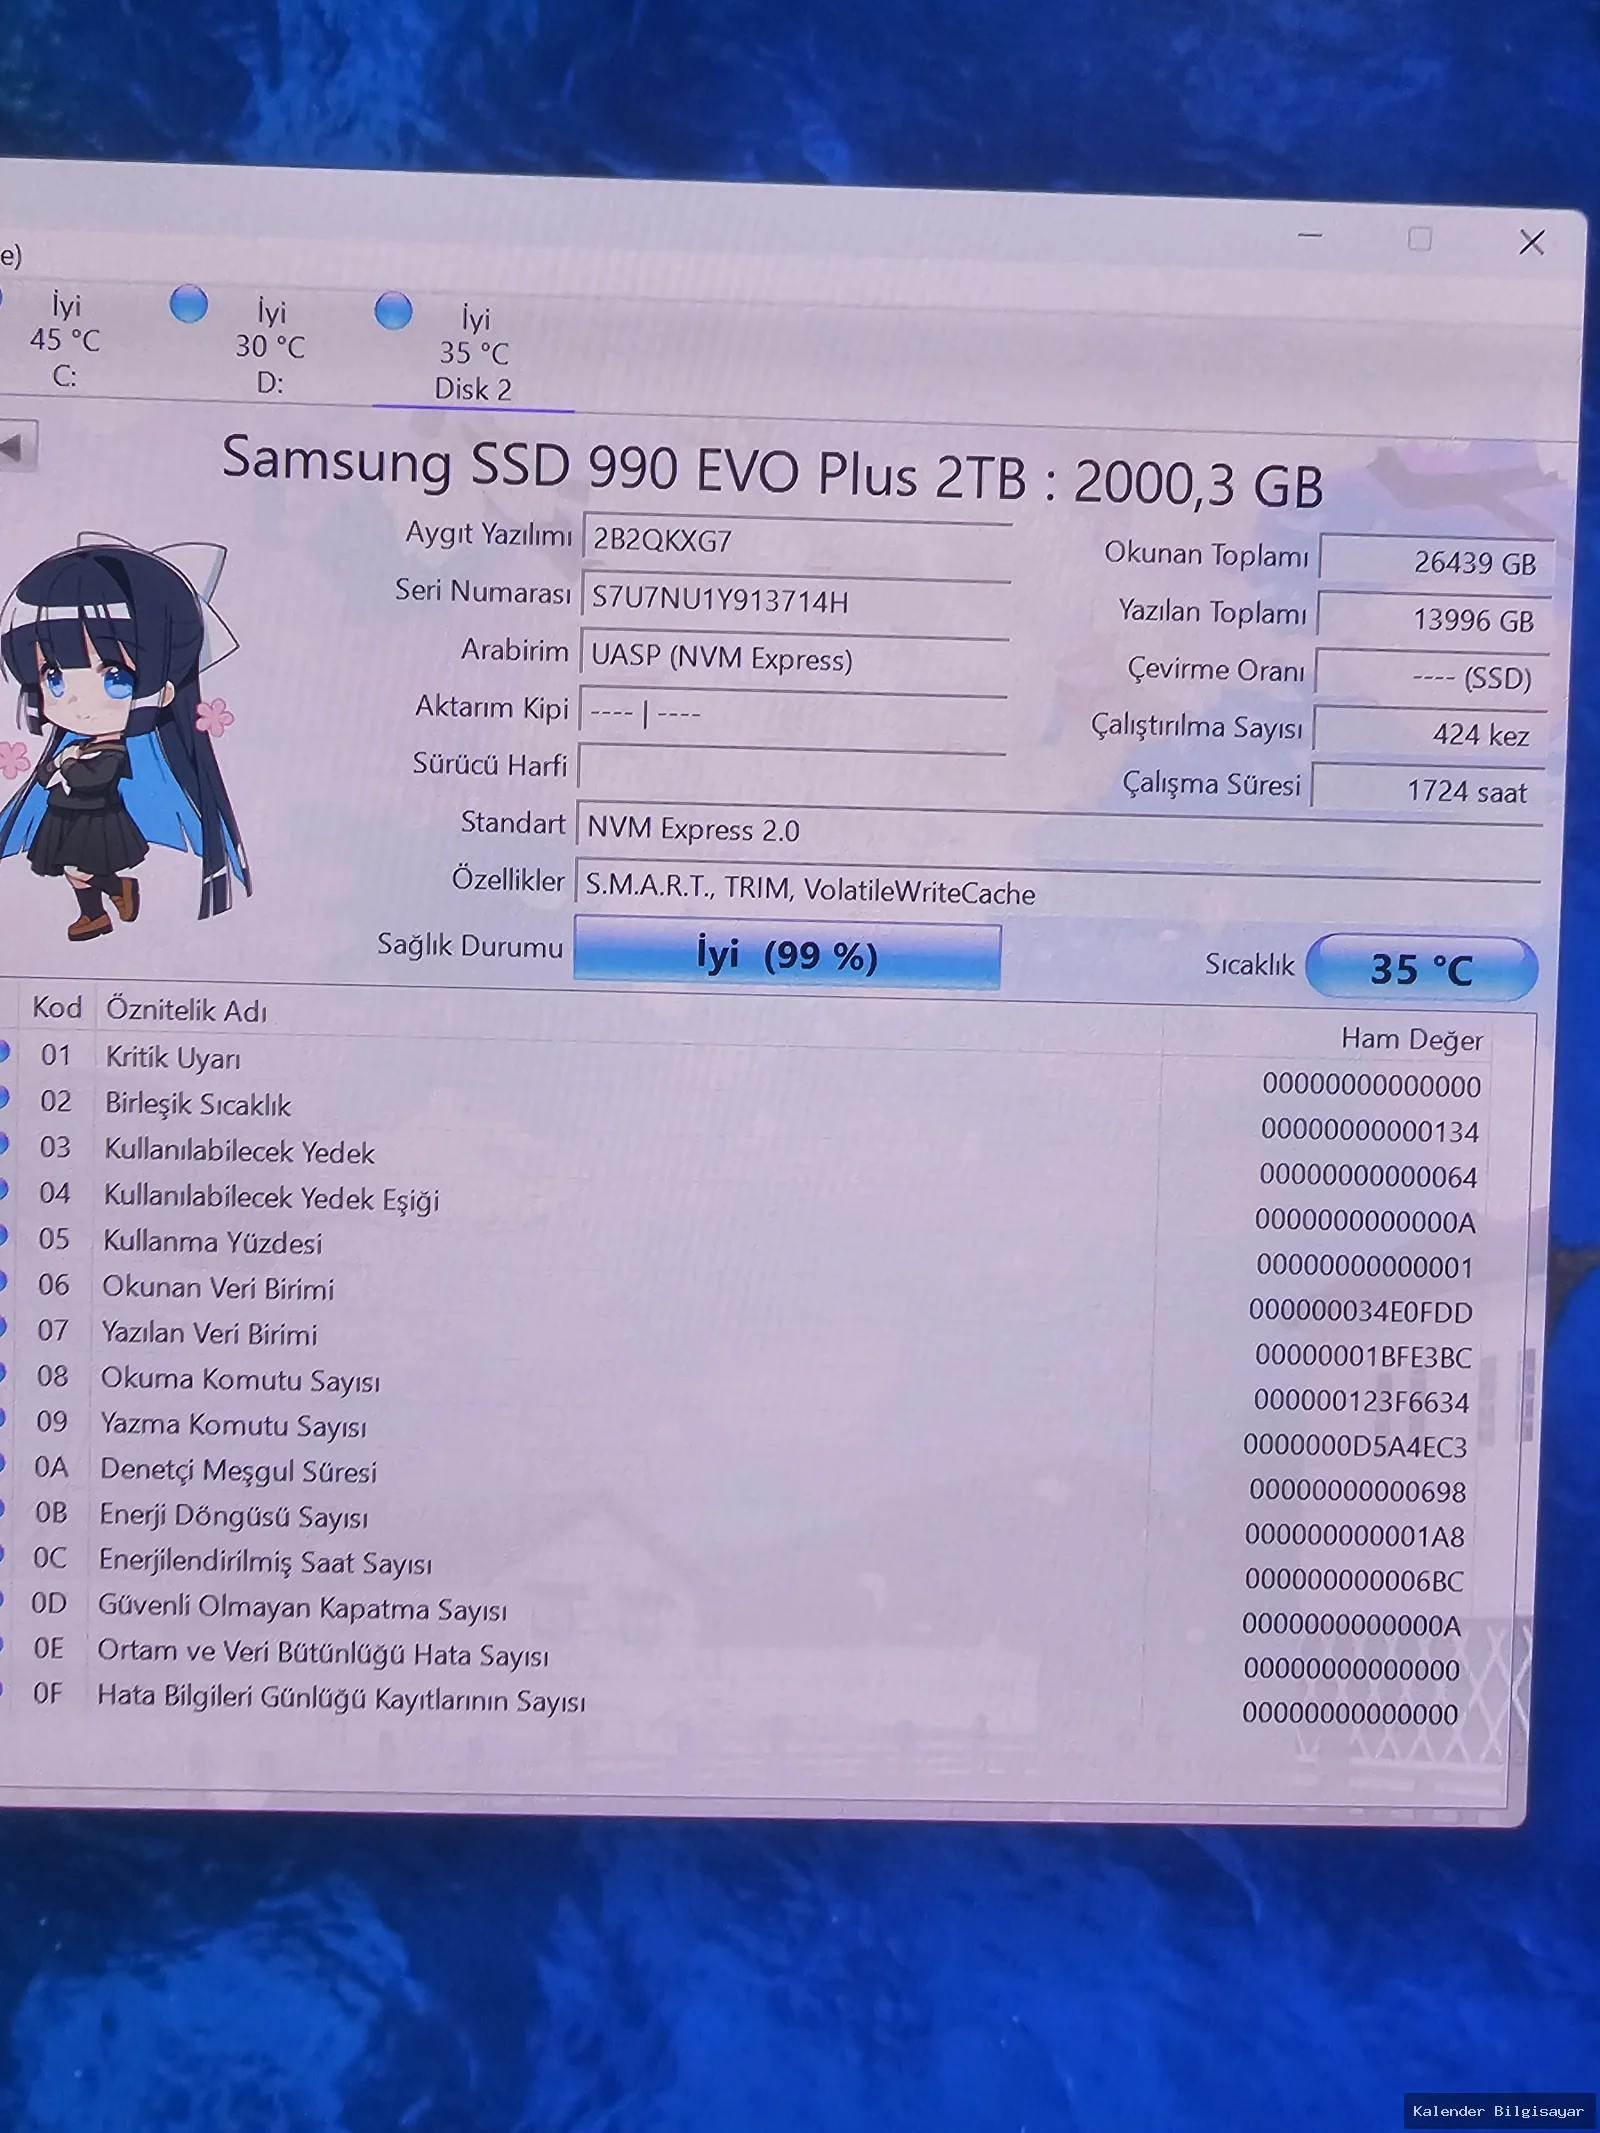The height and width of the screenshot is (2133, 1600).
Task: Select the 0D Güvenli Olmayan Kapatma Sayısı row
Action: coord(733,1616)
